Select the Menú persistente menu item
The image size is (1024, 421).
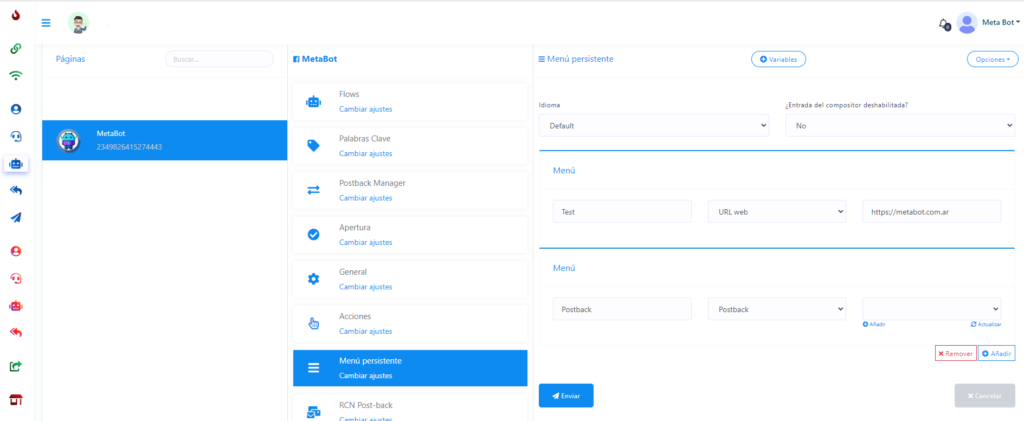(x=410, y=368)
